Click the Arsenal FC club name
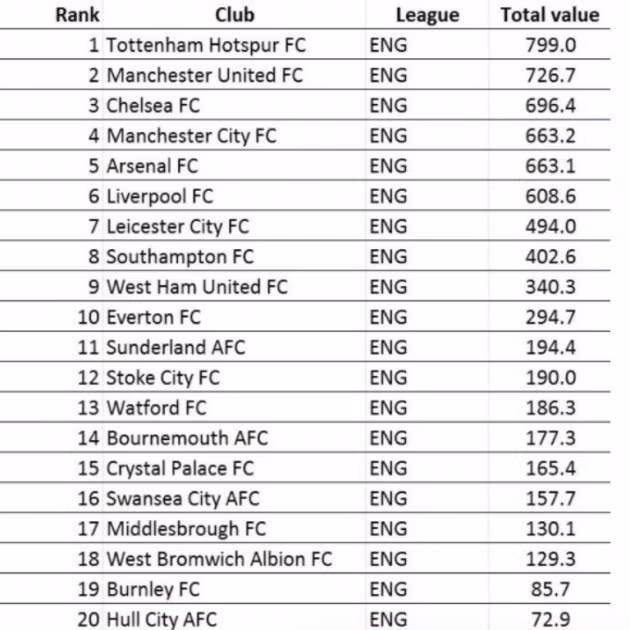Image resolution: width=630 pixels, height=630 pixels. pyautogui.click(x=152, y=166)
